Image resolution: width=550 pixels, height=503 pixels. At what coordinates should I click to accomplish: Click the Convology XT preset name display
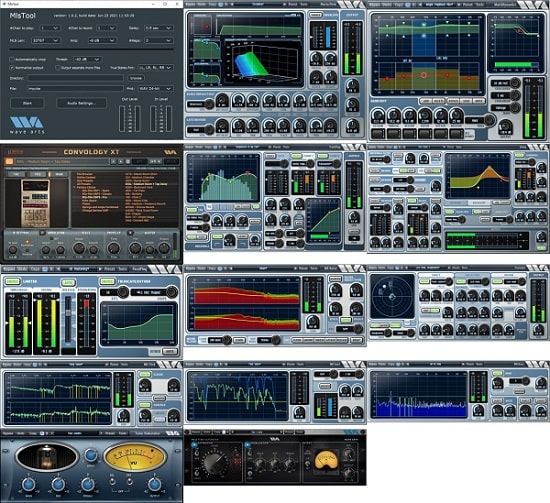[x=62, y=161]
